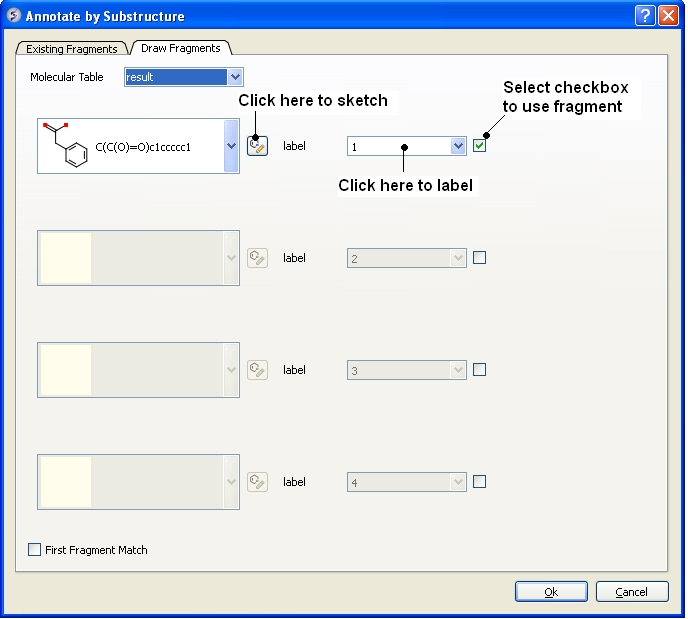Click the label 1 text field
The height and width of the screenshot is (619, 688).
tap(398, 147)
